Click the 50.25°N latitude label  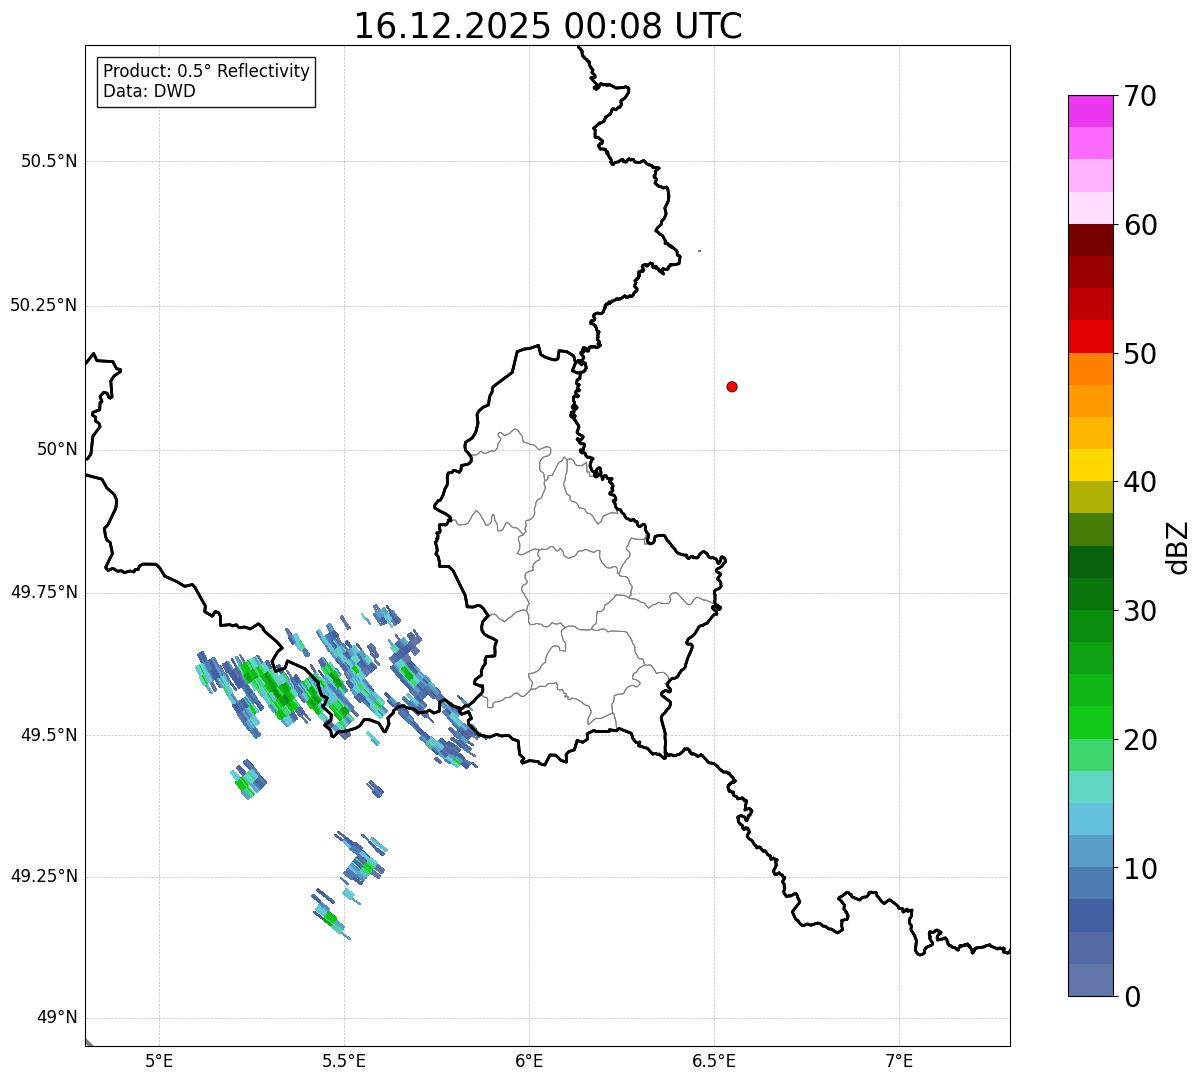pyautogui.click(x=43, y=305)
